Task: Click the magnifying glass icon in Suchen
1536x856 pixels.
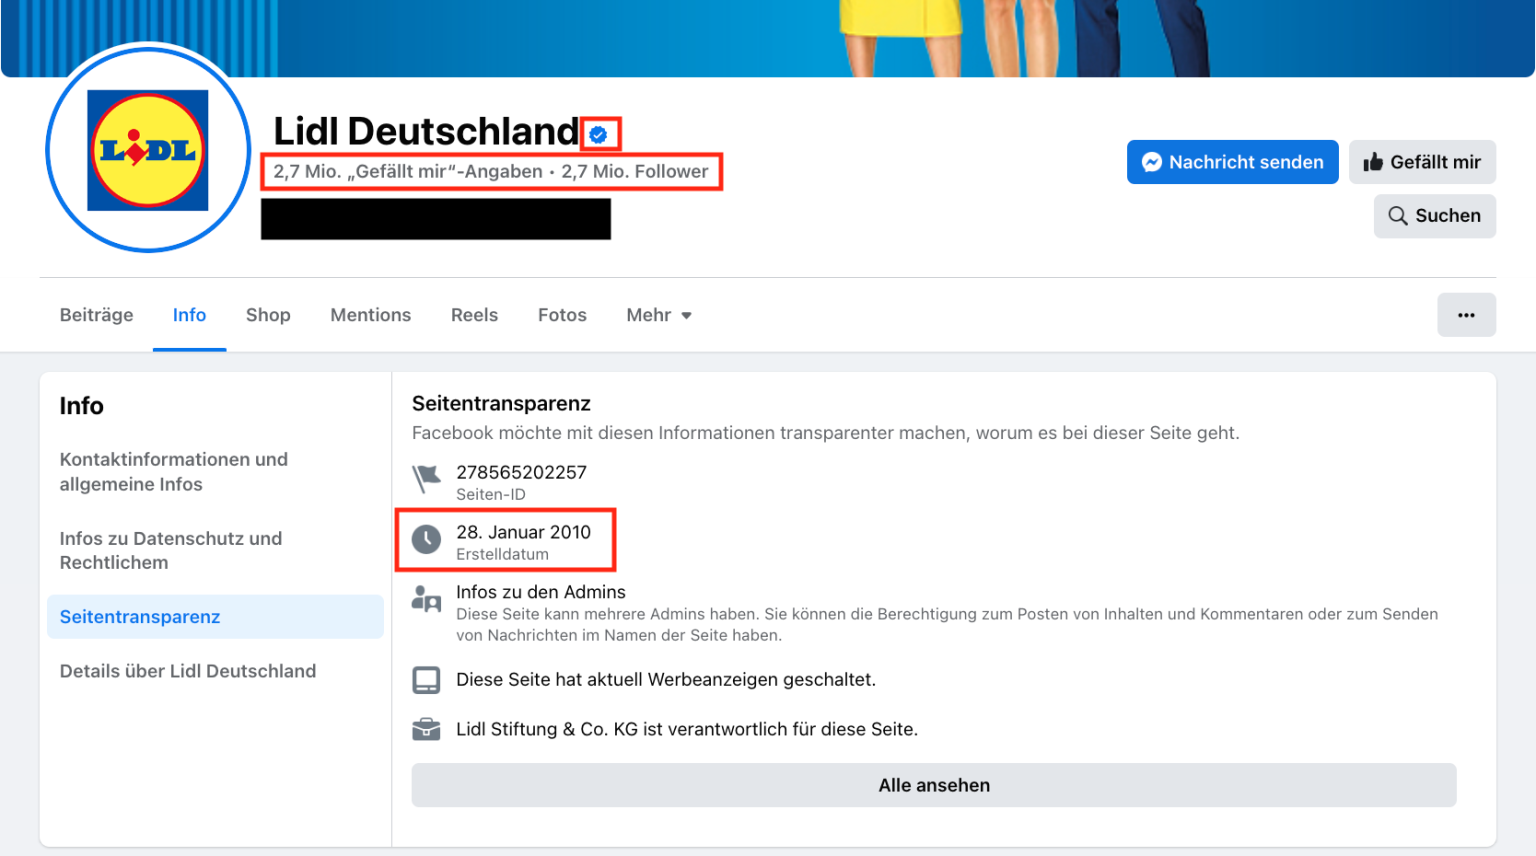Action: 1397,215
